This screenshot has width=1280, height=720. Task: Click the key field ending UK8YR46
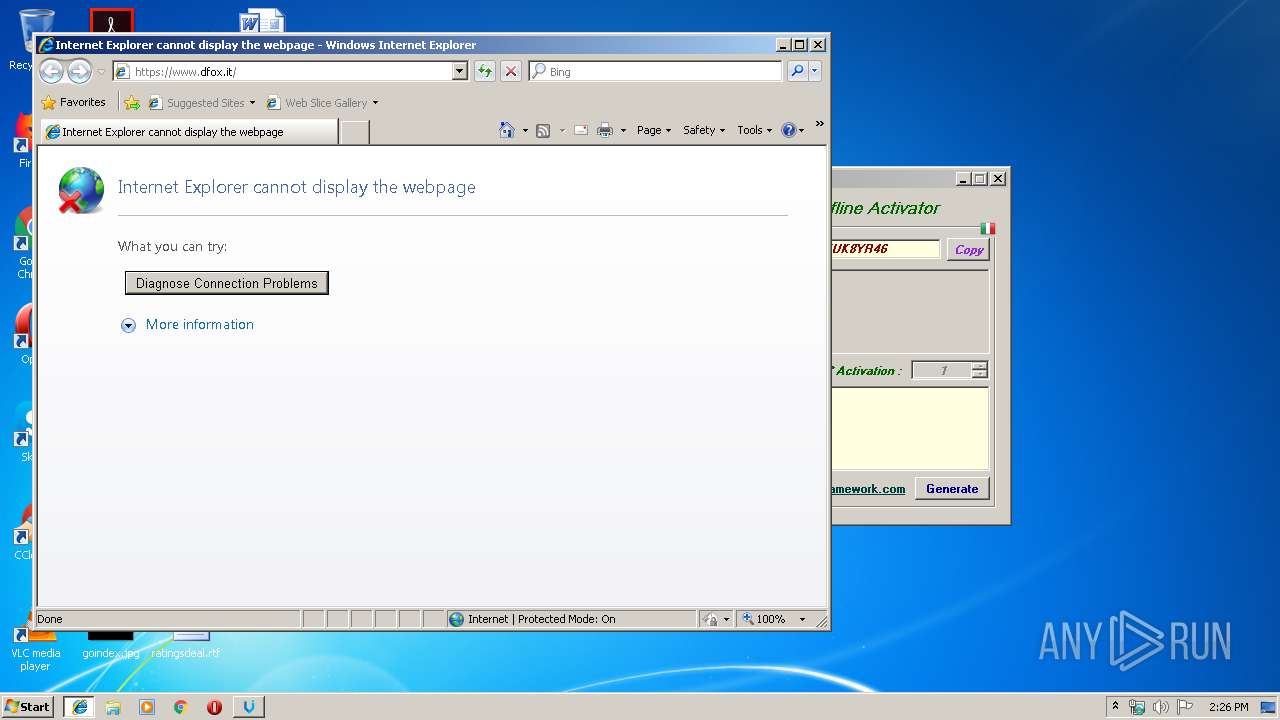885,249
